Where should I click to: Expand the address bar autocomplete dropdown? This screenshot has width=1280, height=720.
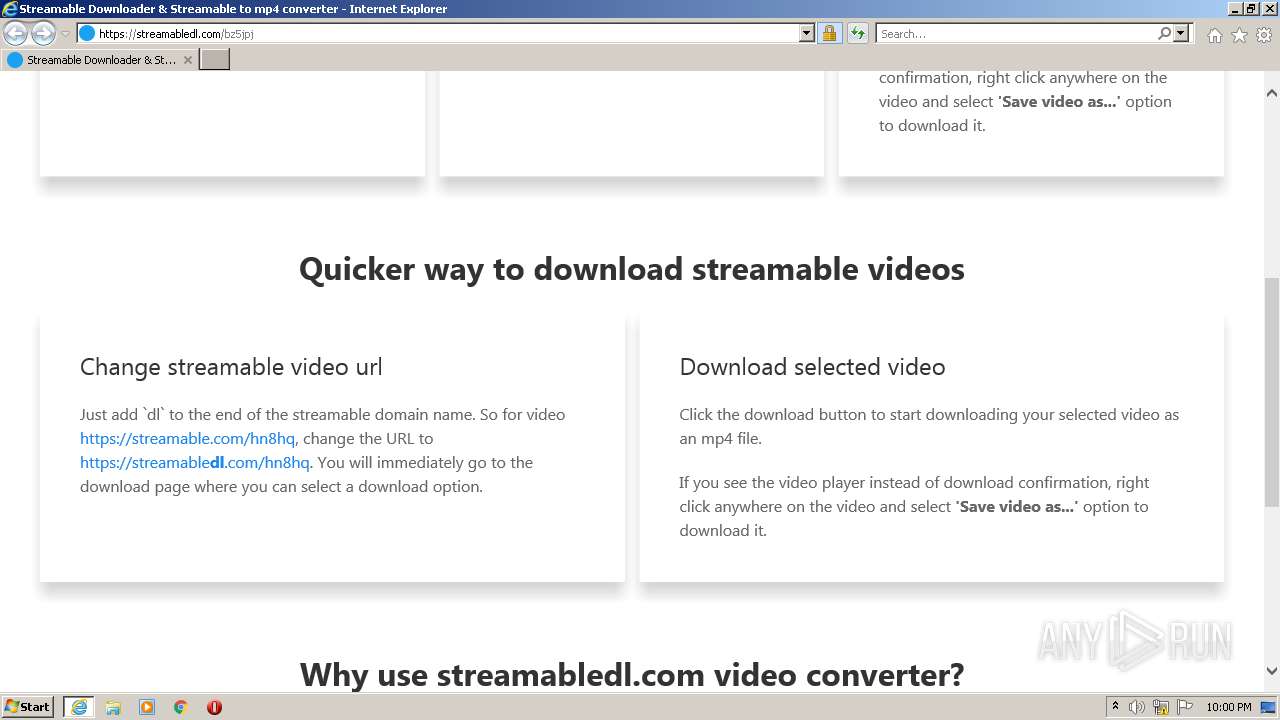tap(807, 33)
